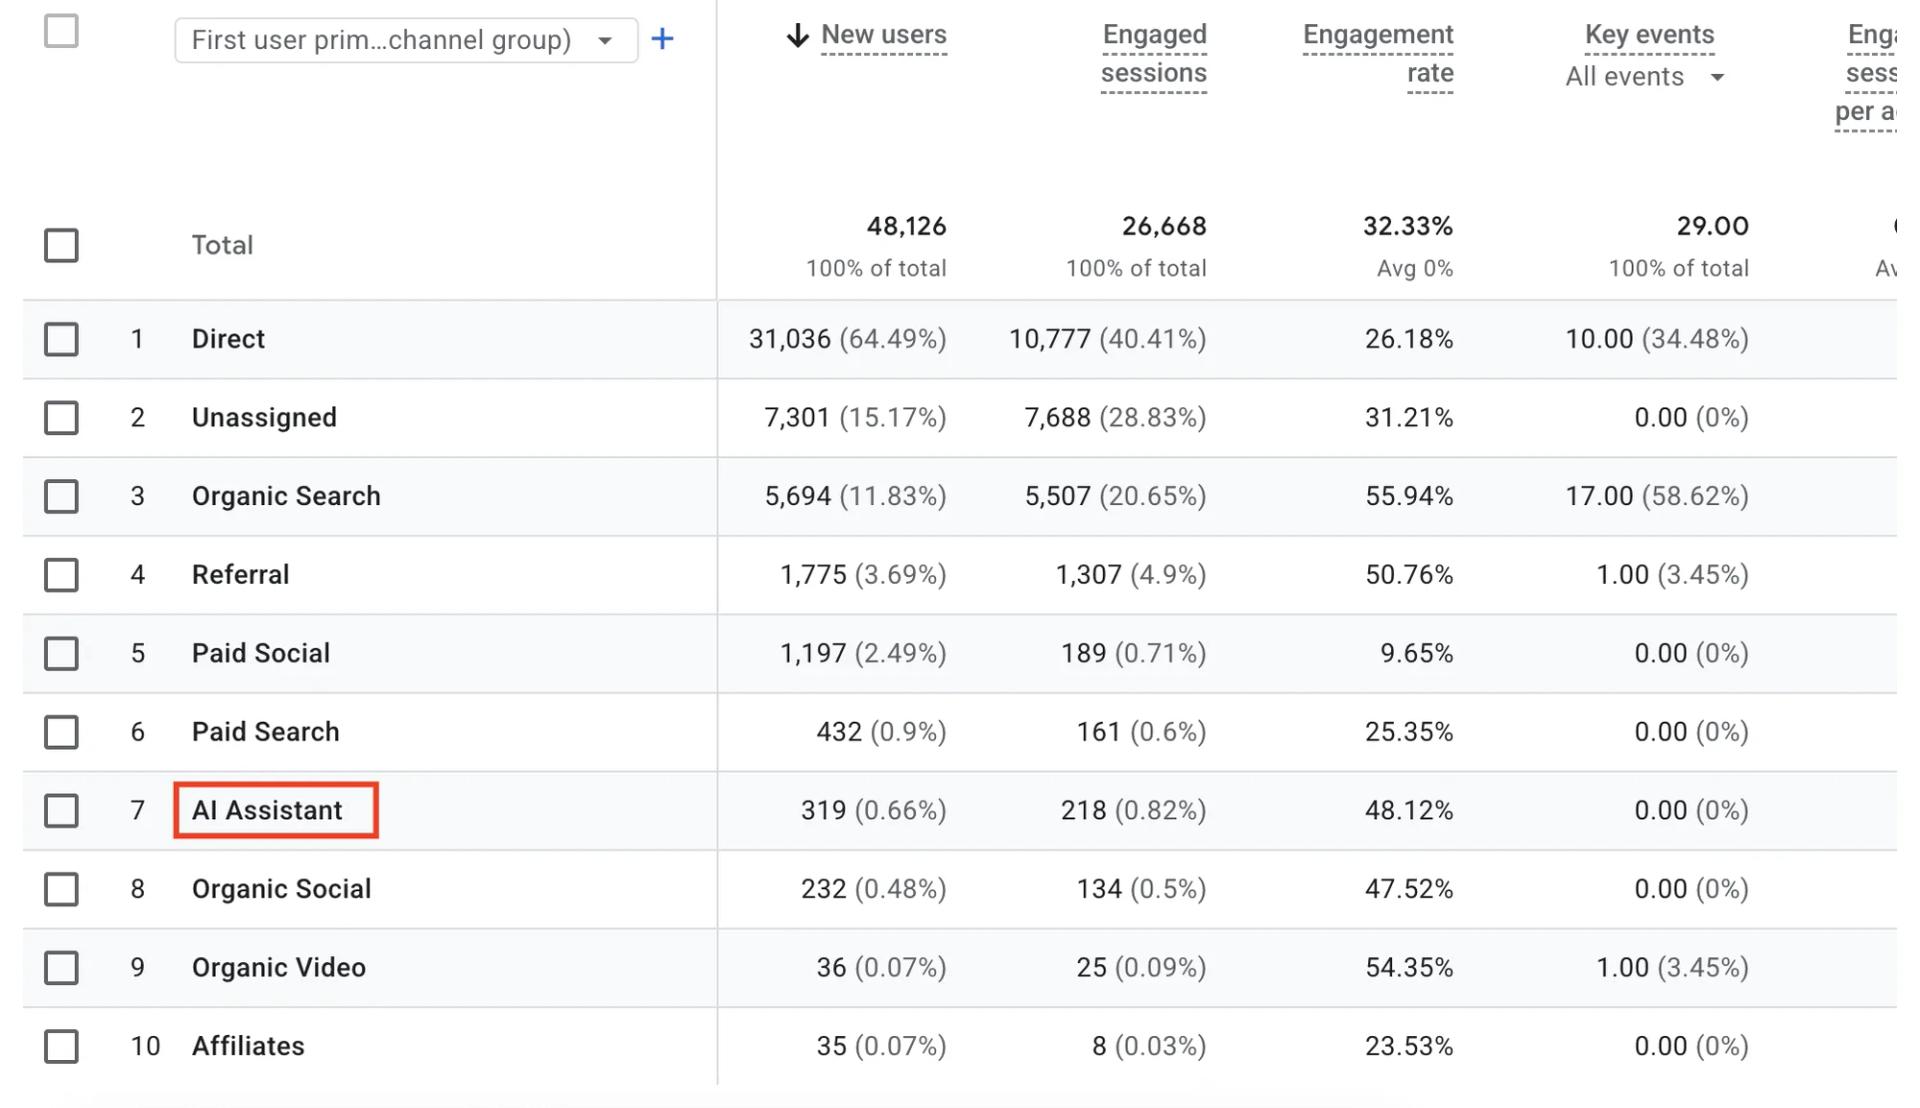
Task: Select the AI Assistant row checkbox
Action: pyautogui.click(x=61, y=811)
